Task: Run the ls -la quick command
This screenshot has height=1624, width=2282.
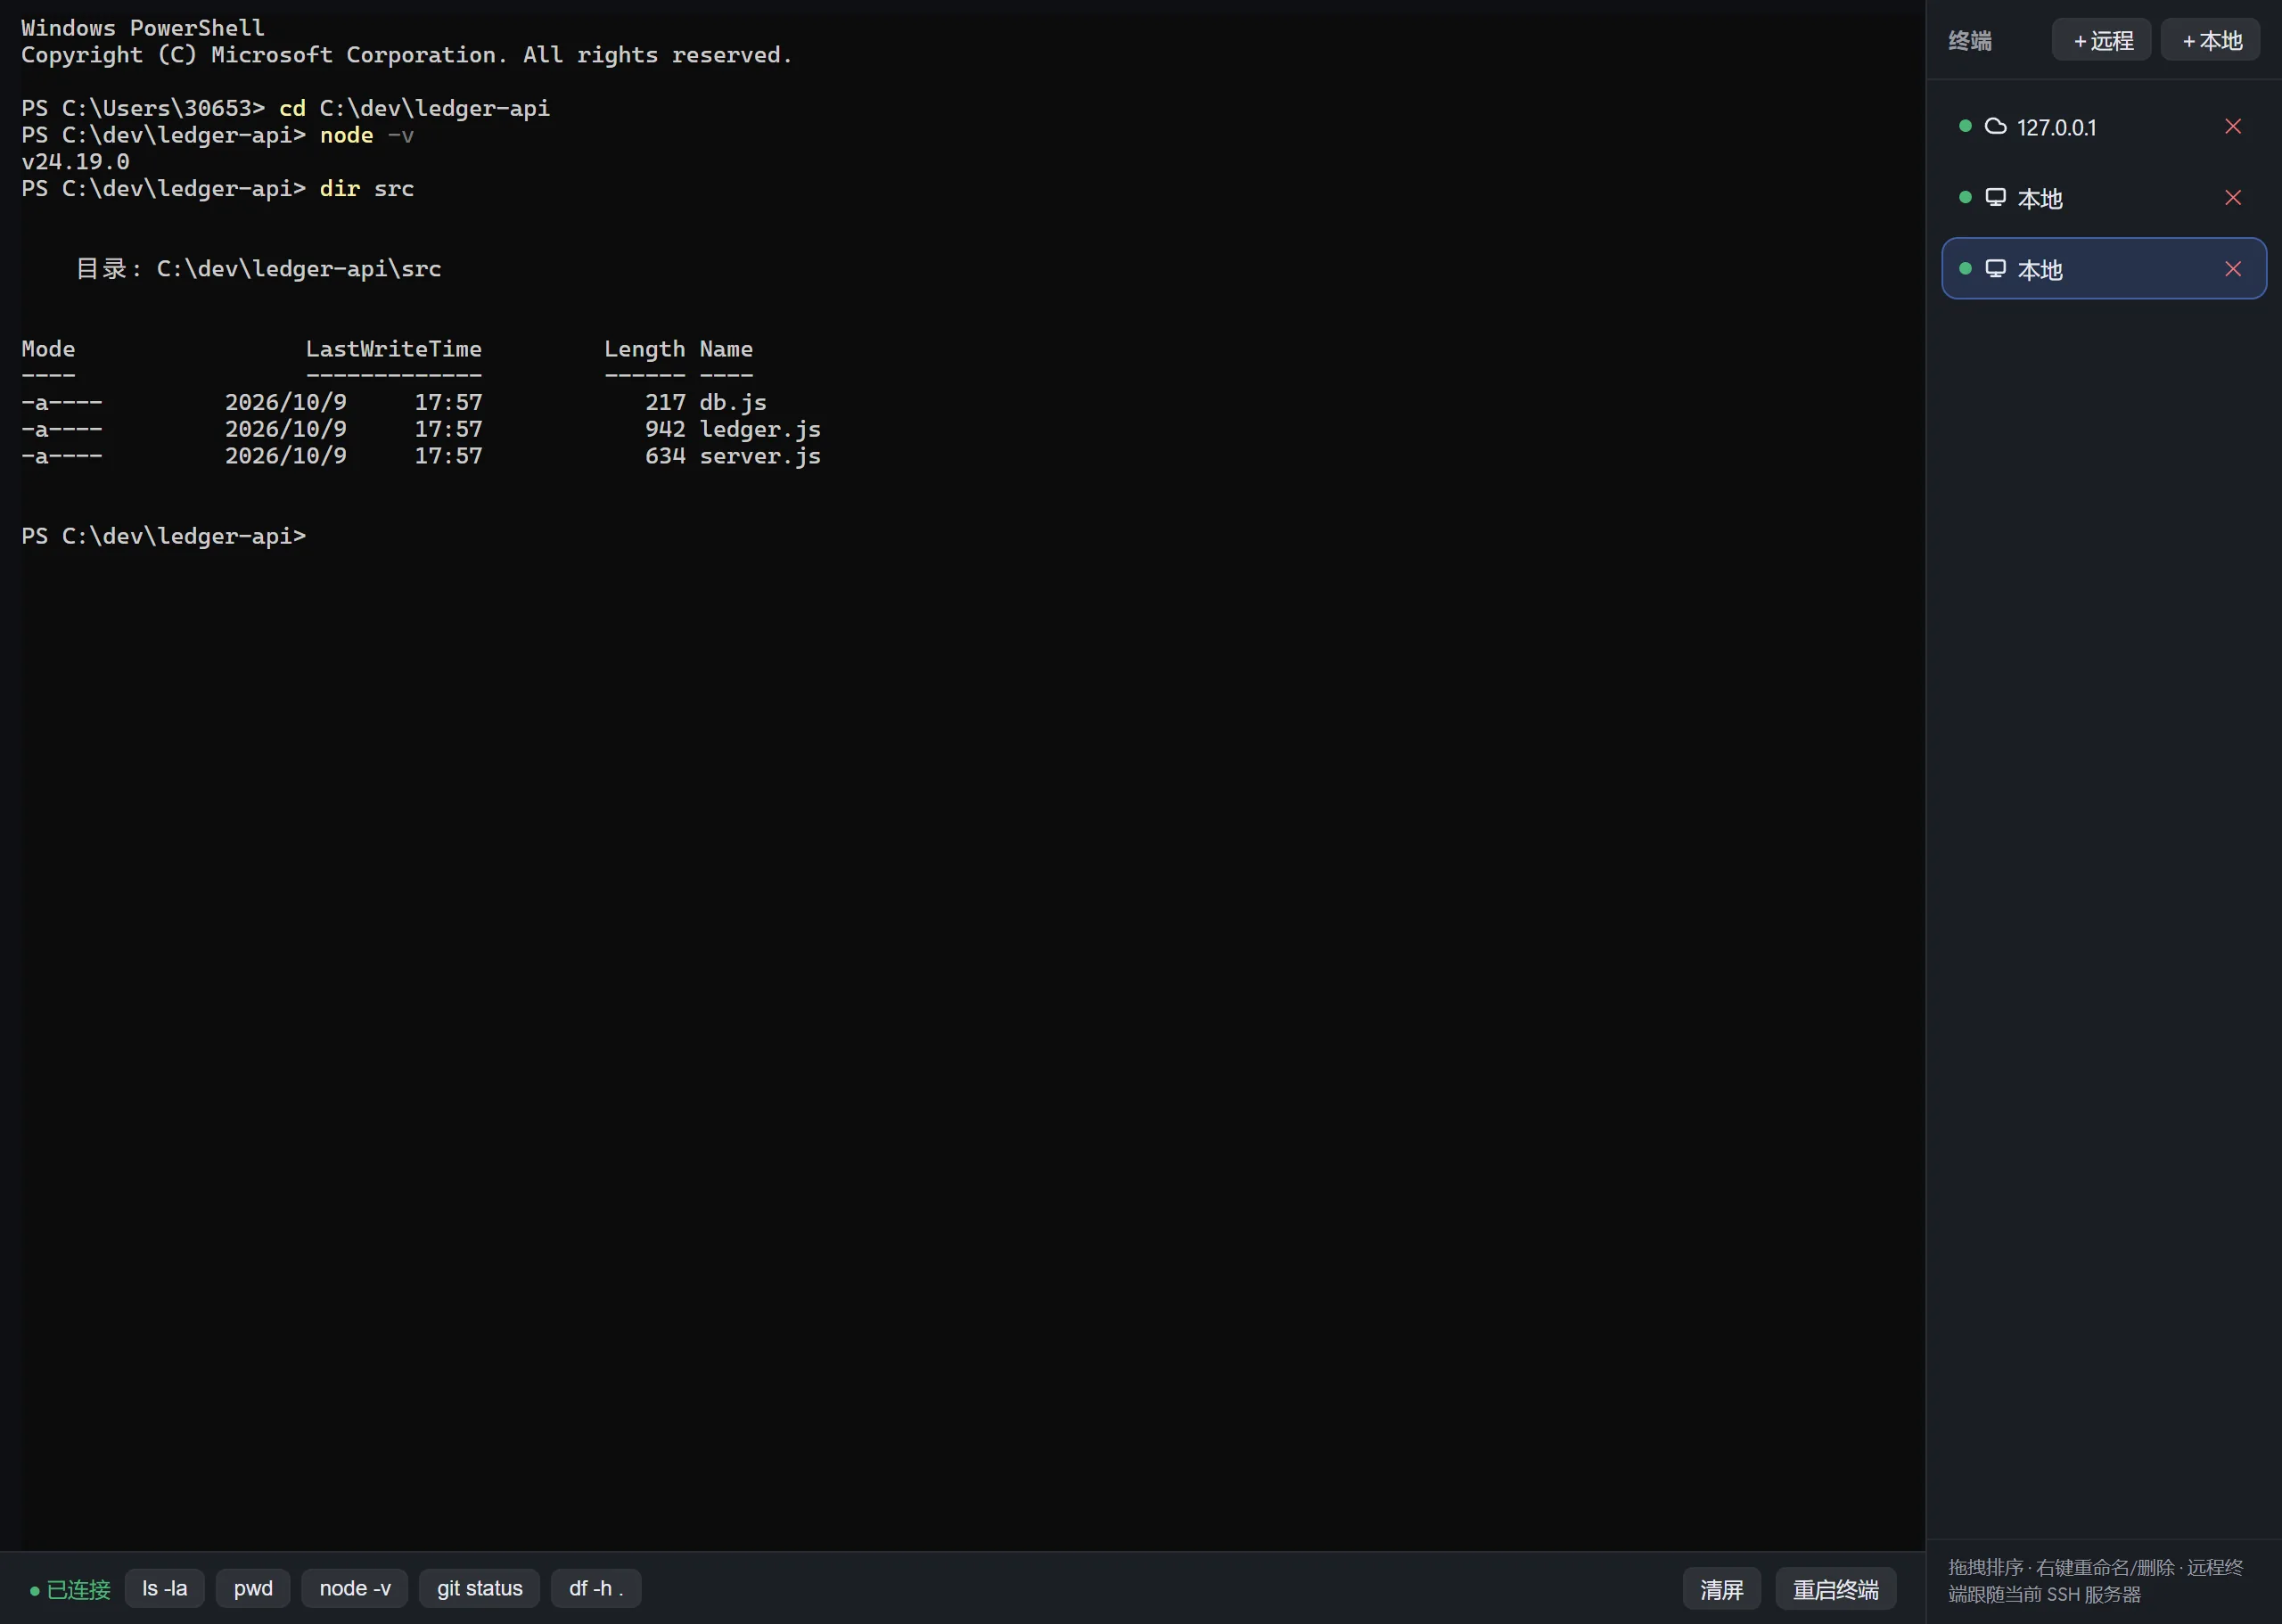Action: (x=164, y=1588)
